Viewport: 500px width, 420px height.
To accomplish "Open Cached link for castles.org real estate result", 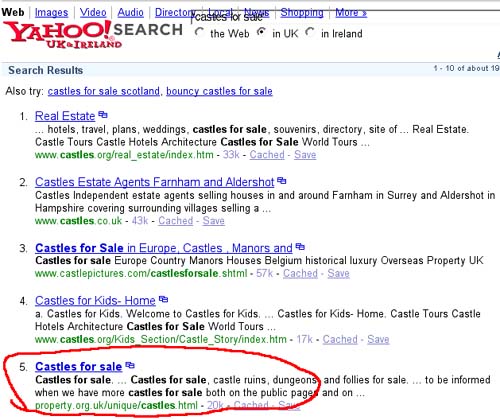I will click(267, 155).
